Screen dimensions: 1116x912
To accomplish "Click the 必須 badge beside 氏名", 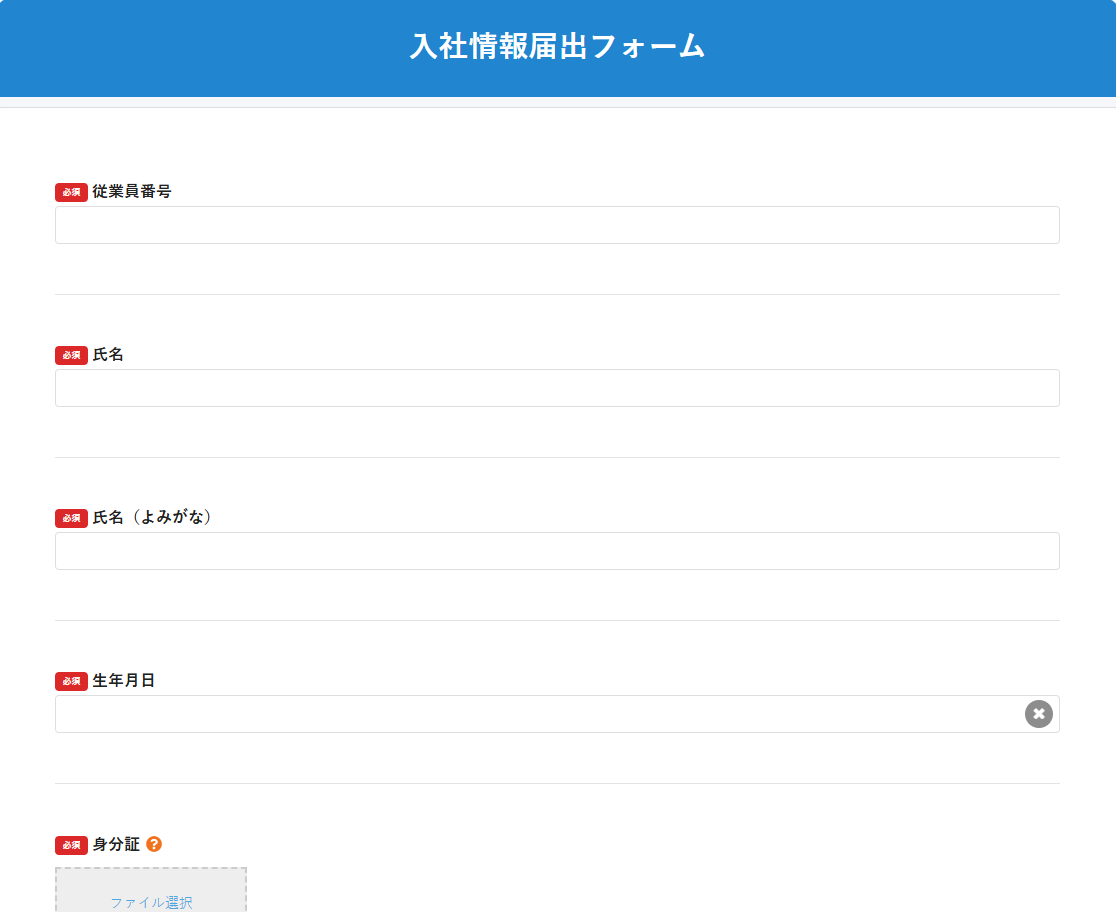I will tap(69, 354).
